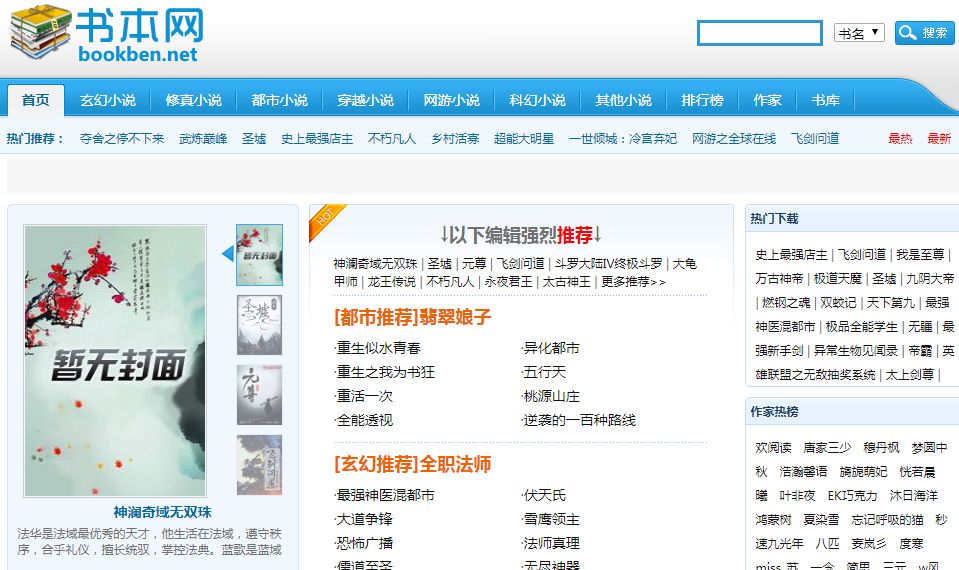This screenshot has height=570, width=959.
Task: Open the novel 大道争锋
Action: (x=365, y=519)
